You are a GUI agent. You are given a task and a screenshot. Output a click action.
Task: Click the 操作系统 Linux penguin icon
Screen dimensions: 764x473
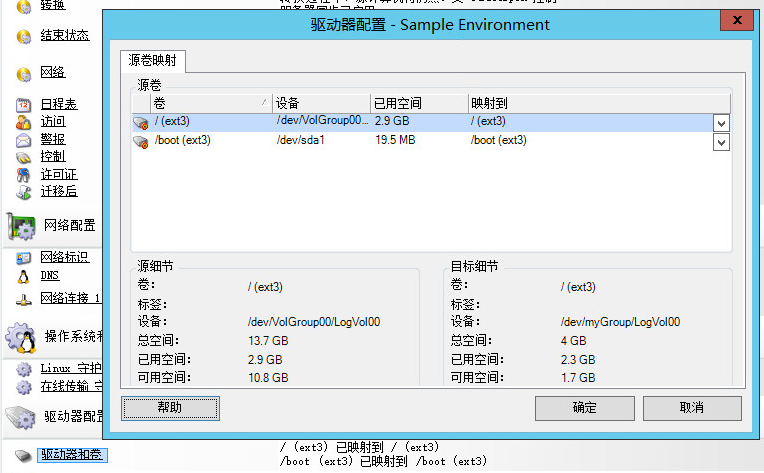[22, 334]
